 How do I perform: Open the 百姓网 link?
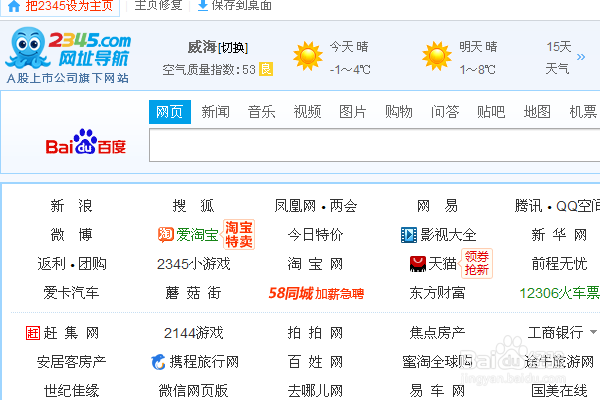pos(315,362)
